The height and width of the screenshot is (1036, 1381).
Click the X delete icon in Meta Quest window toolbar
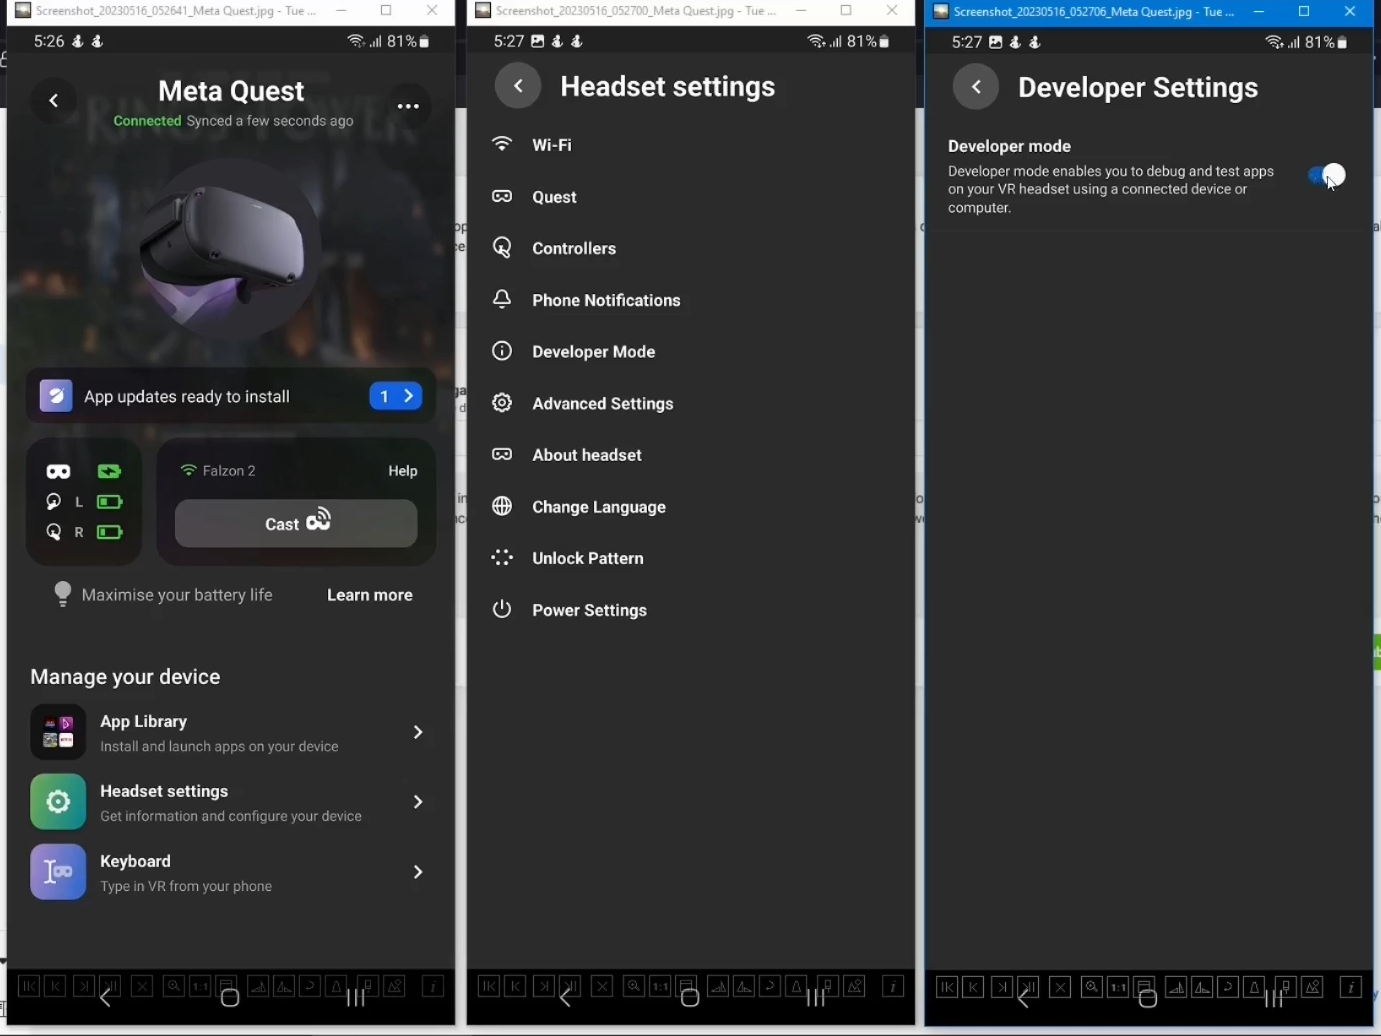tap(143, 987)
